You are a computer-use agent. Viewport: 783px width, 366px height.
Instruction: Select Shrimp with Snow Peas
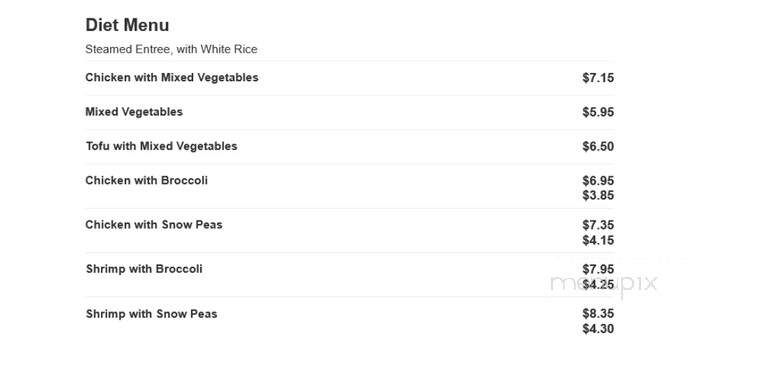pyautogui.click(x=151, y=314)
